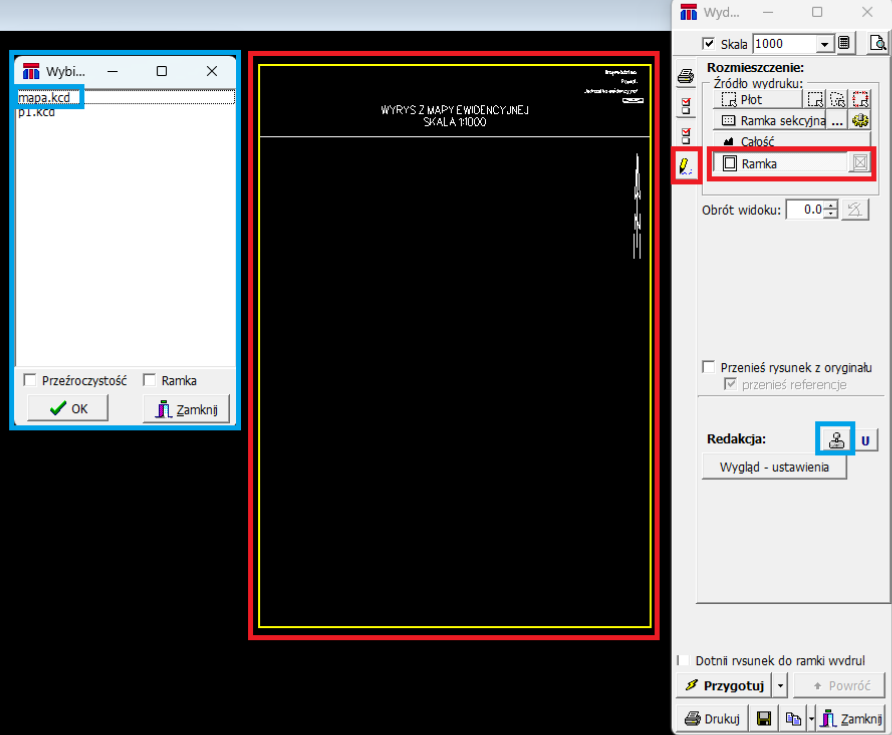Select mapa.kcd in the file list
This screenshot has height=735, width=892.
[45, 98]
